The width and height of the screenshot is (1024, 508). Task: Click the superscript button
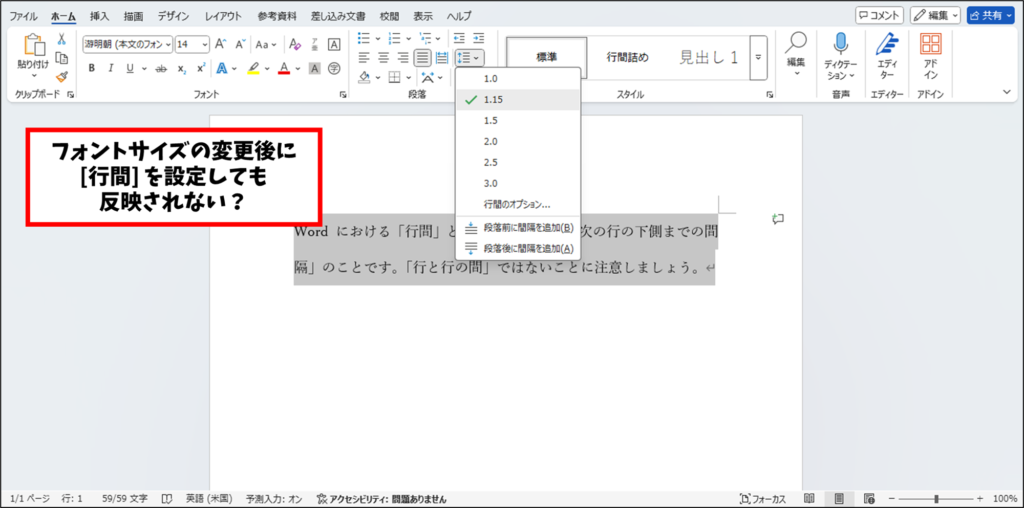tap(202, 68)
